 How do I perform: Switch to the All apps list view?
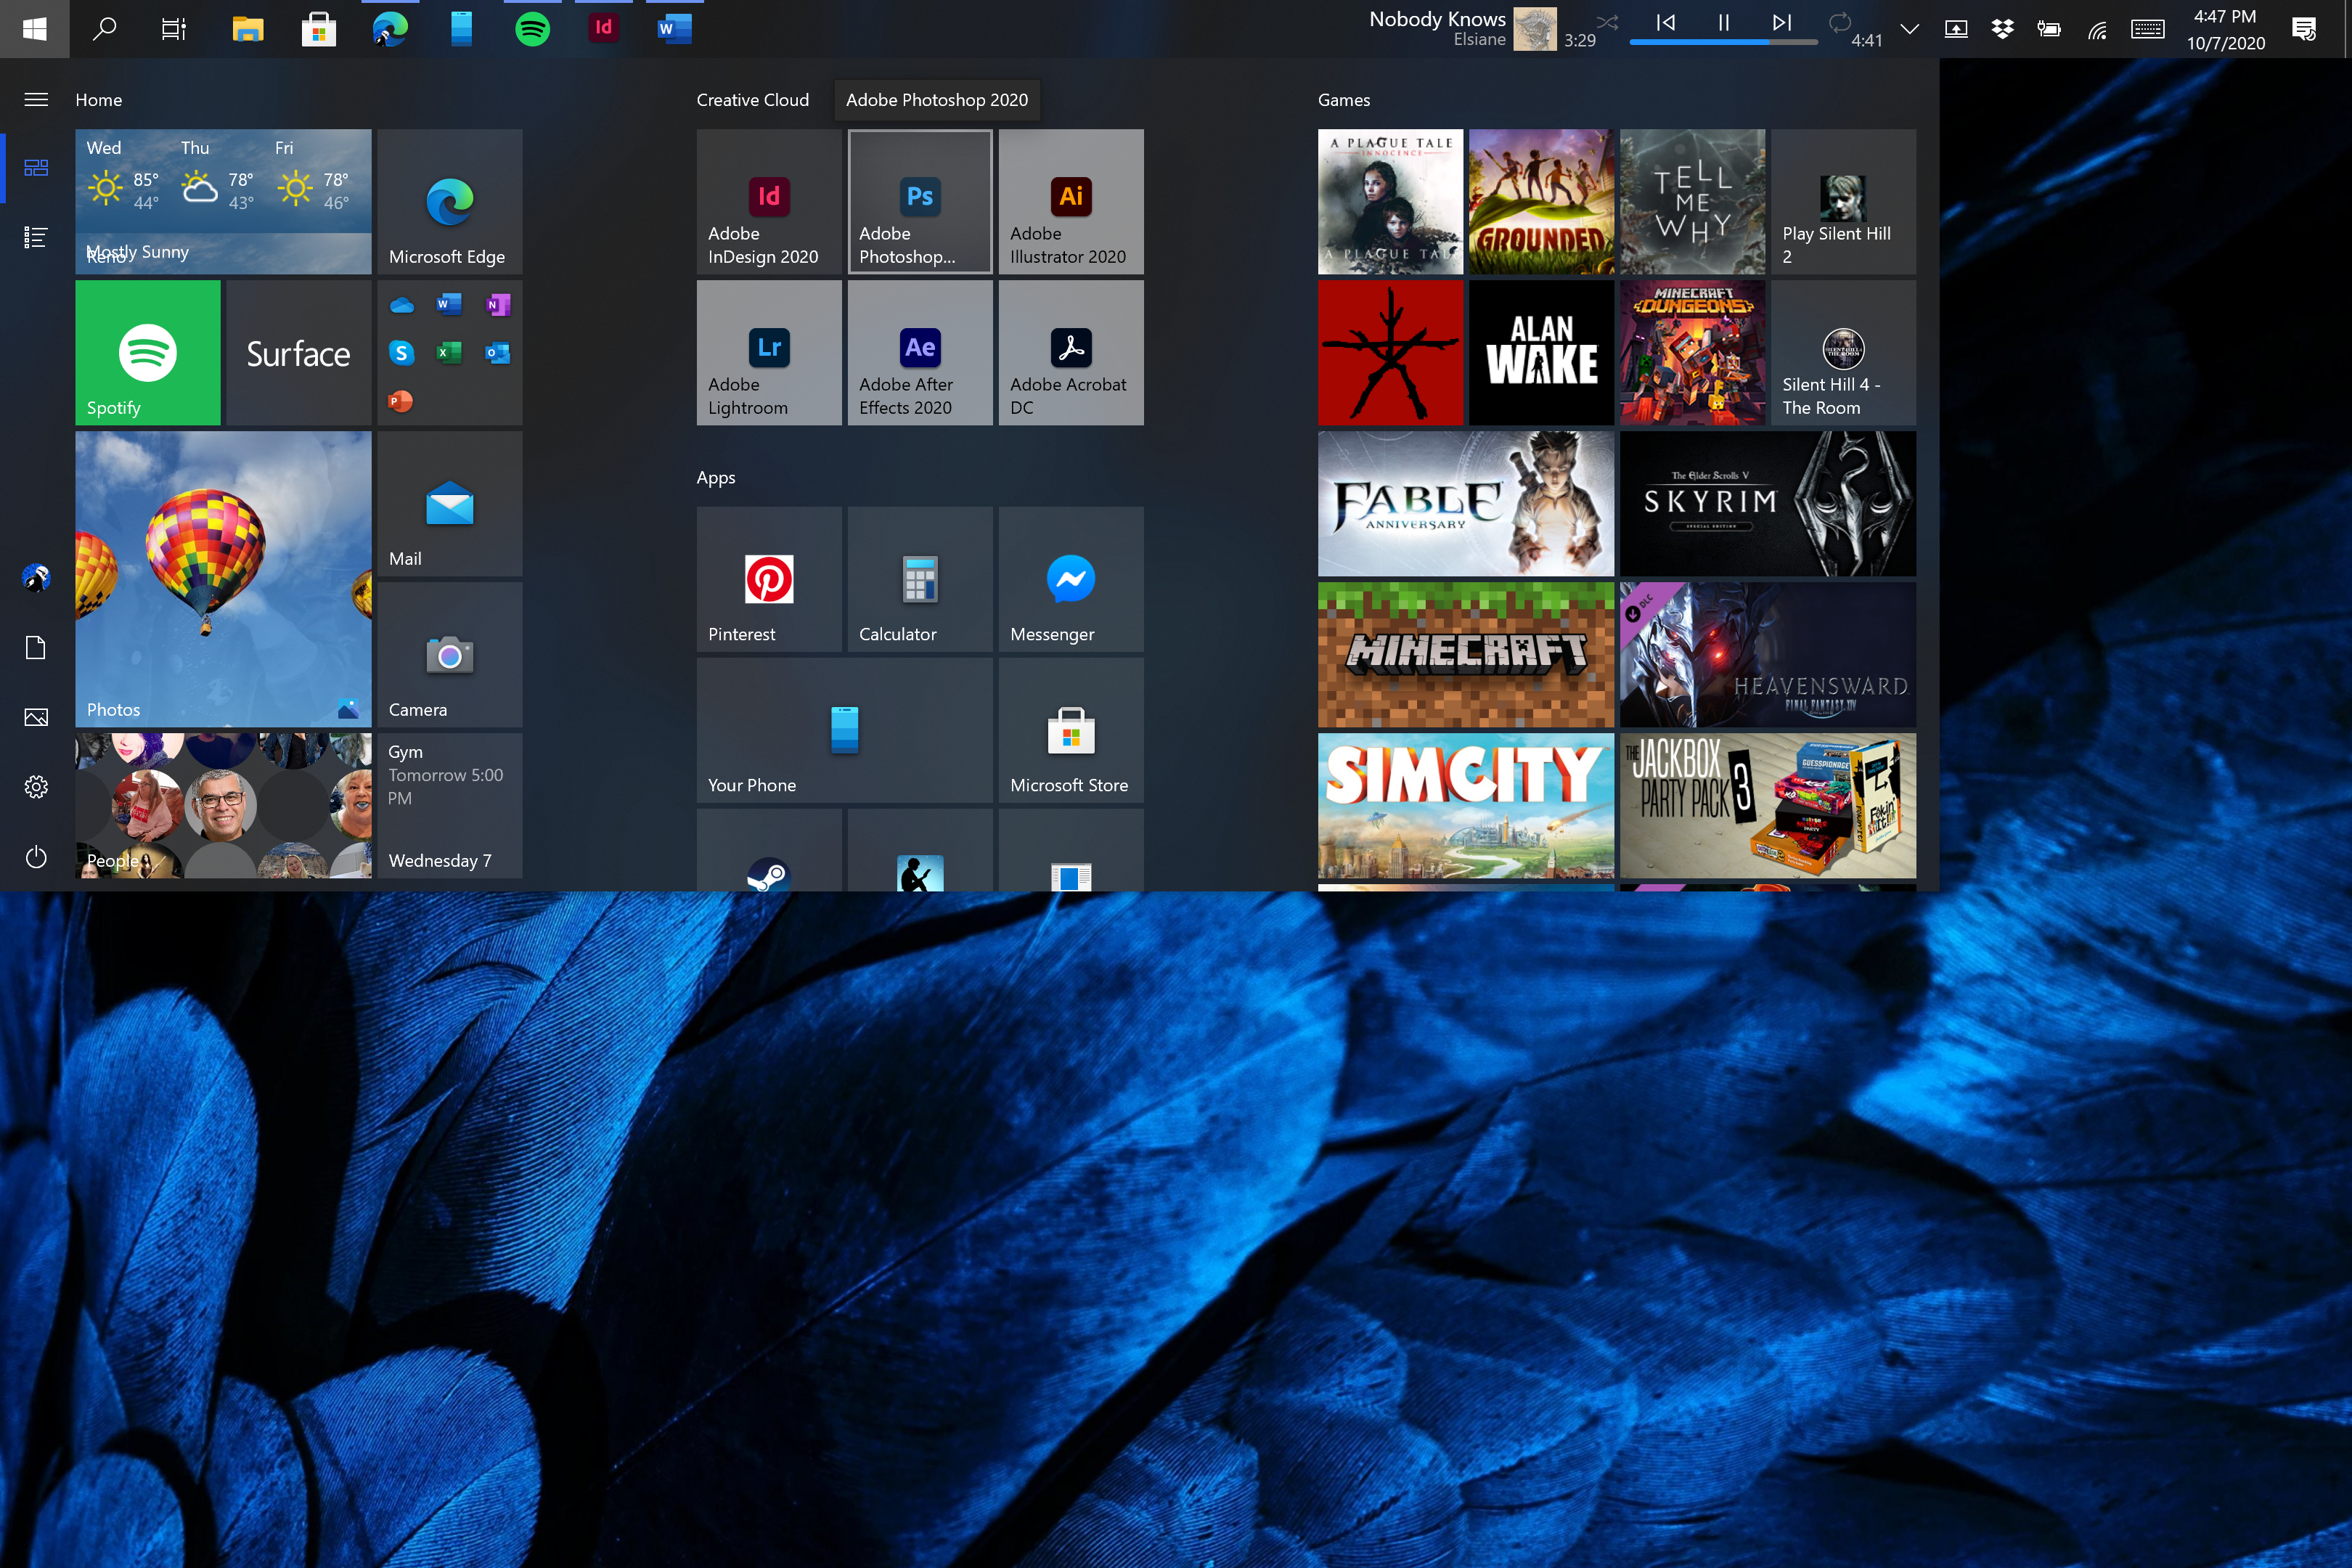(36, 237)
